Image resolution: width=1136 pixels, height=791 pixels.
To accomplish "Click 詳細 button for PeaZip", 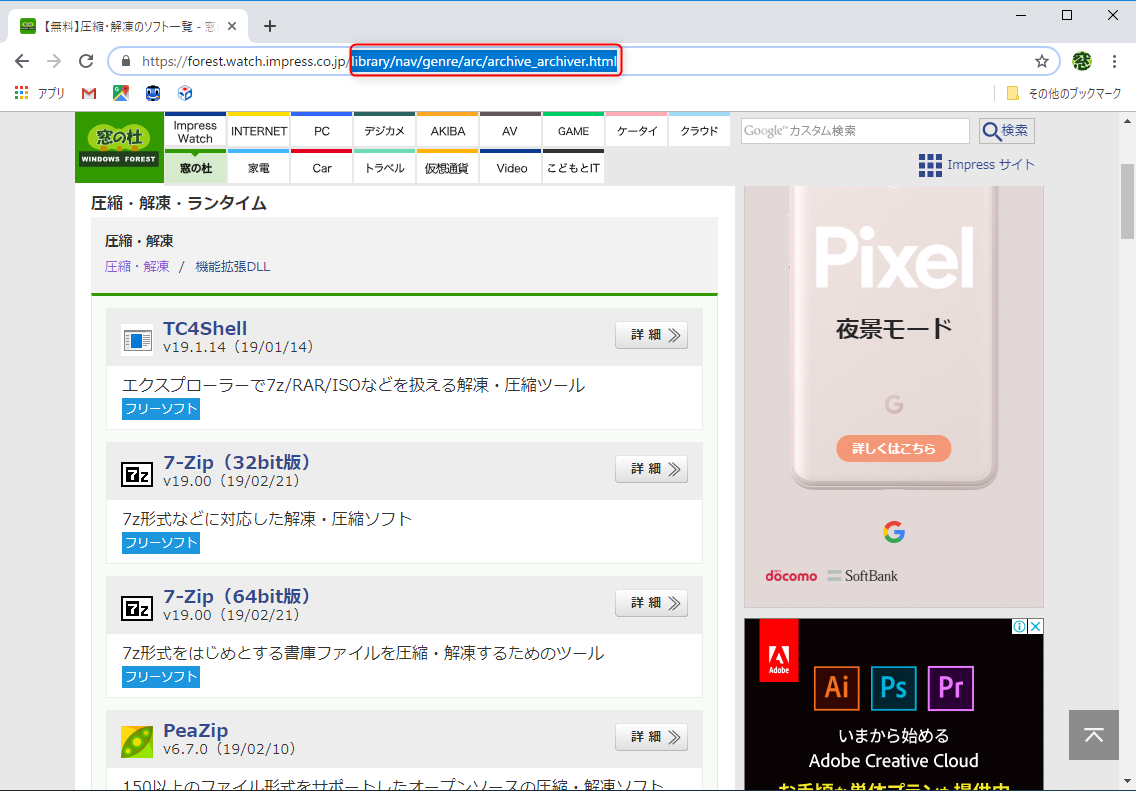I will 651,737.
